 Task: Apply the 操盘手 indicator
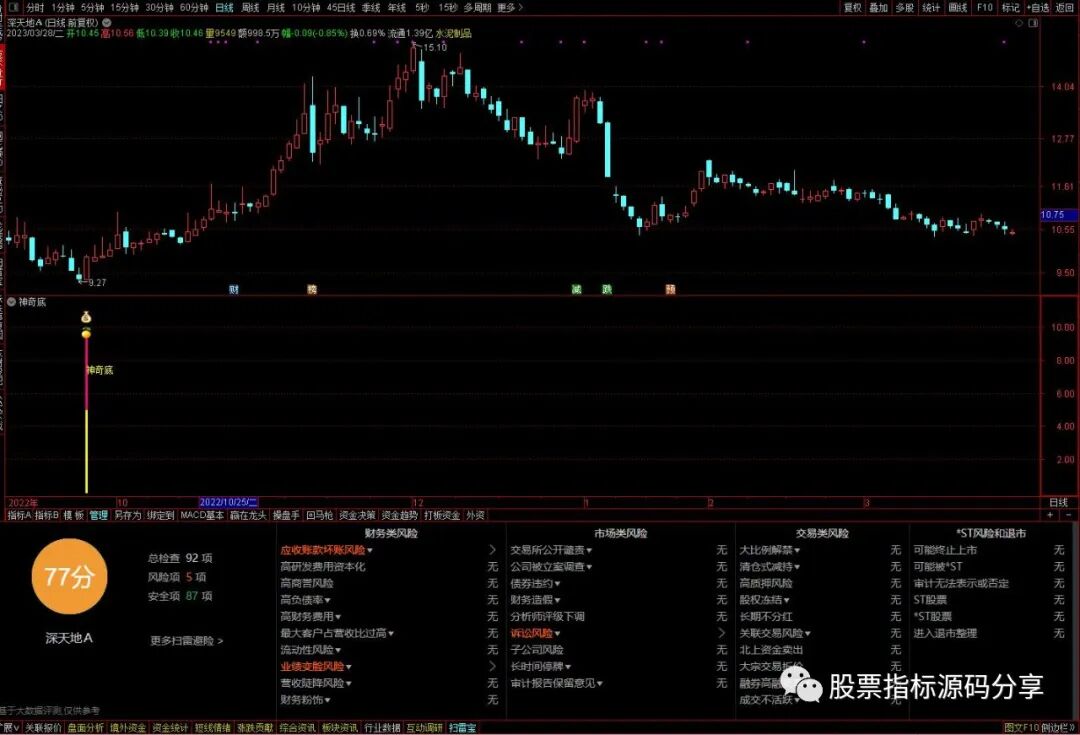286,515
